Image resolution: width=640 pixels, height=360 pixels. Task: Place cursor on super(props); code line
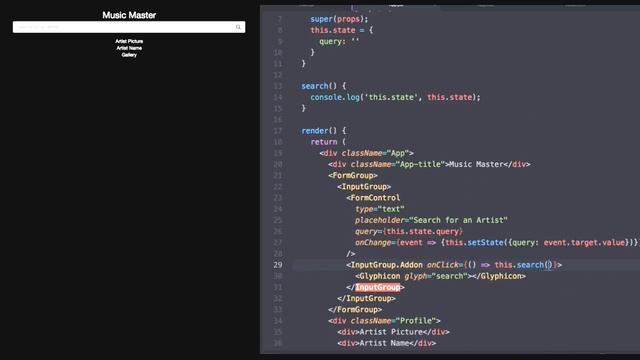click(339, 19)
